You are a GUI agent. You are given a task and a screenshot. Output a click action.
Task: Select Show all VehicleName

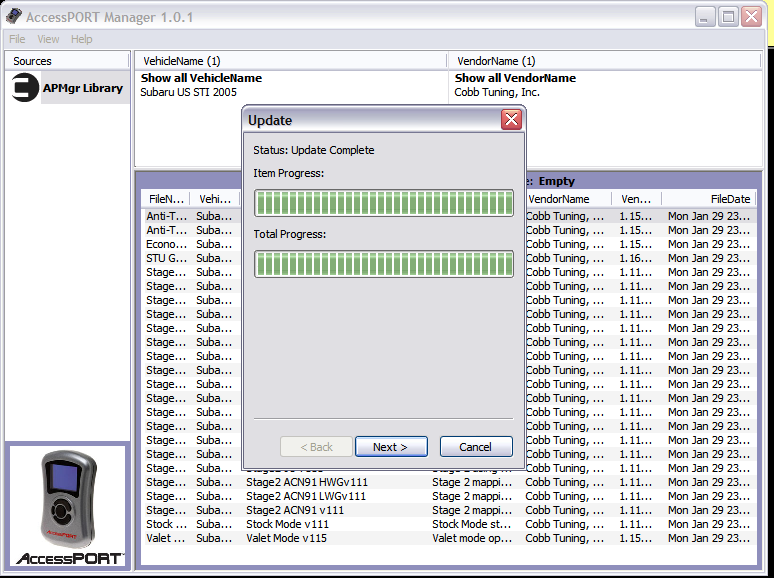pos(201,78)
